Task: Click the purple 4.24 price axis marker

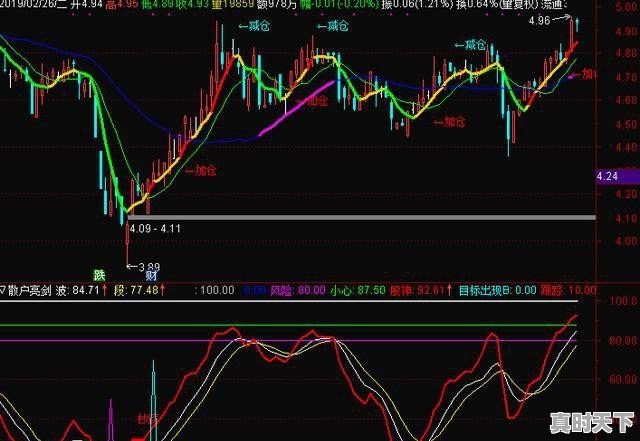Action: pyautogui.click(x=618, y=177)
